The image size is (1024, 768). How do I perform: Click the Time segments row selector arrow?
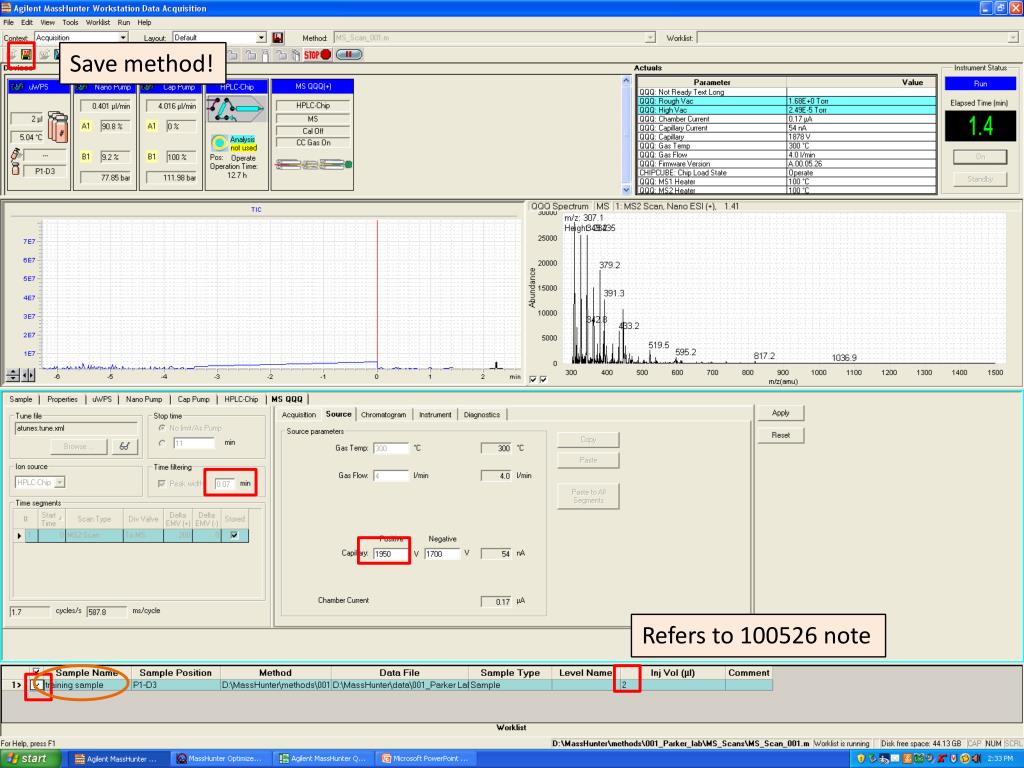coord(20,536)
